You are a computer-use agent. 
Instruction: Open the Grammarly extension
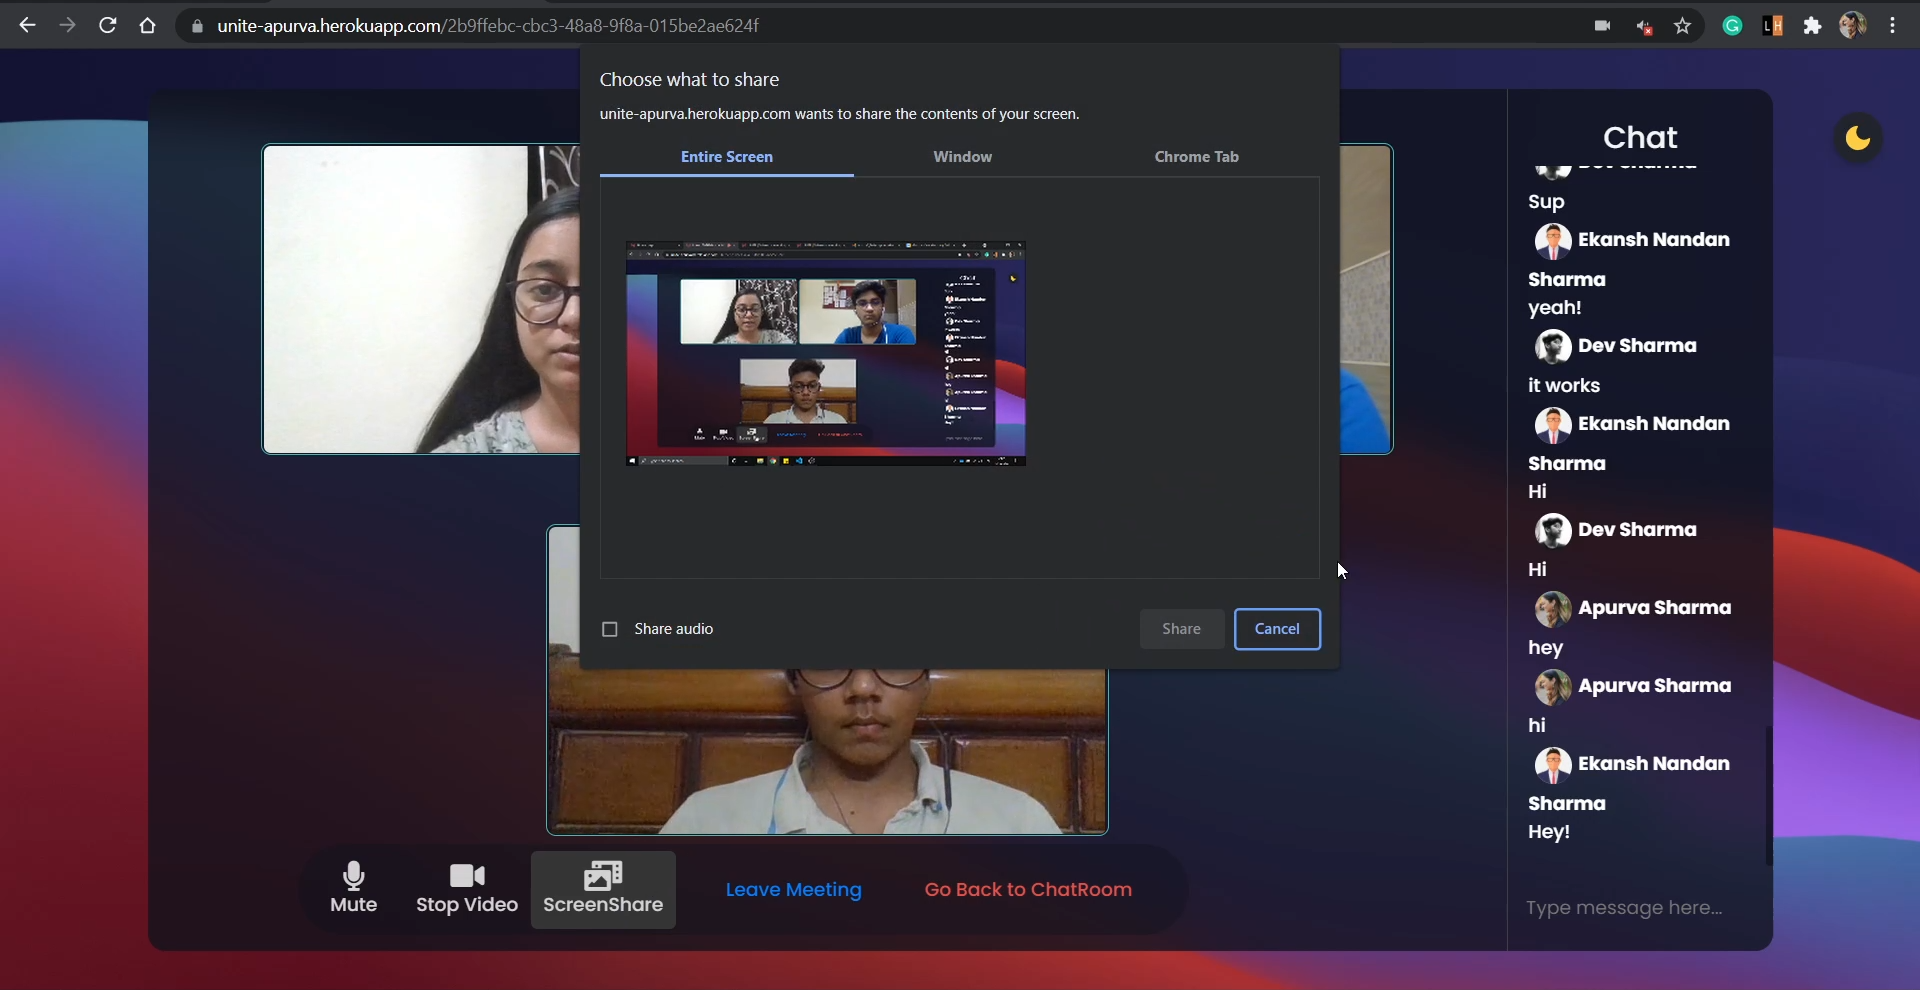tap(1733, 26)
